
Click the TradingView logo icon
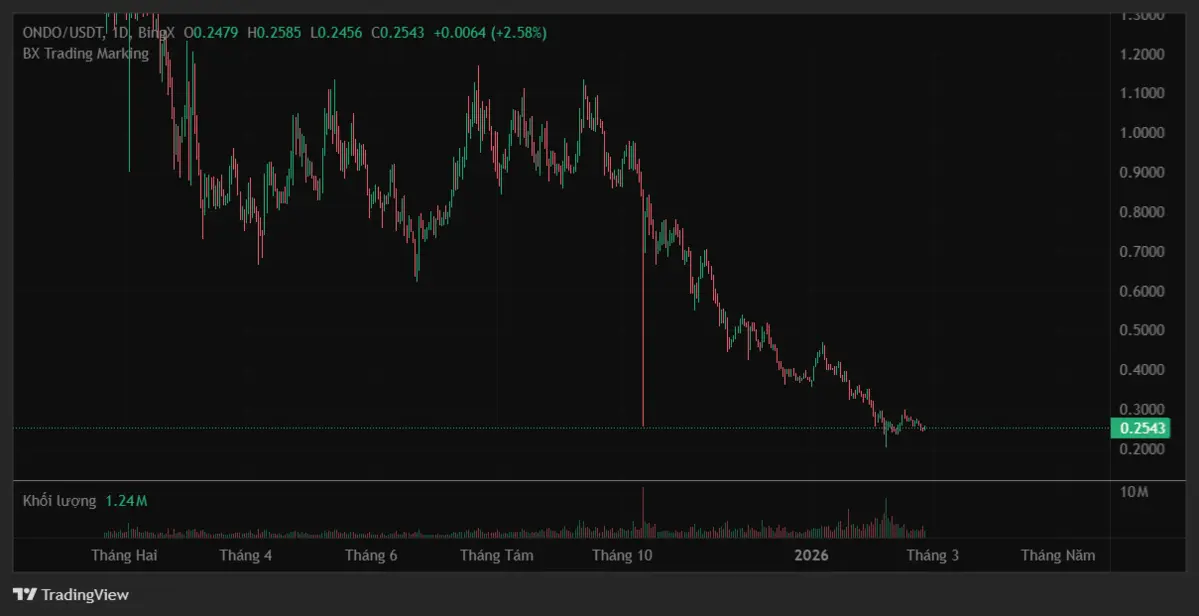click(24, 594)
